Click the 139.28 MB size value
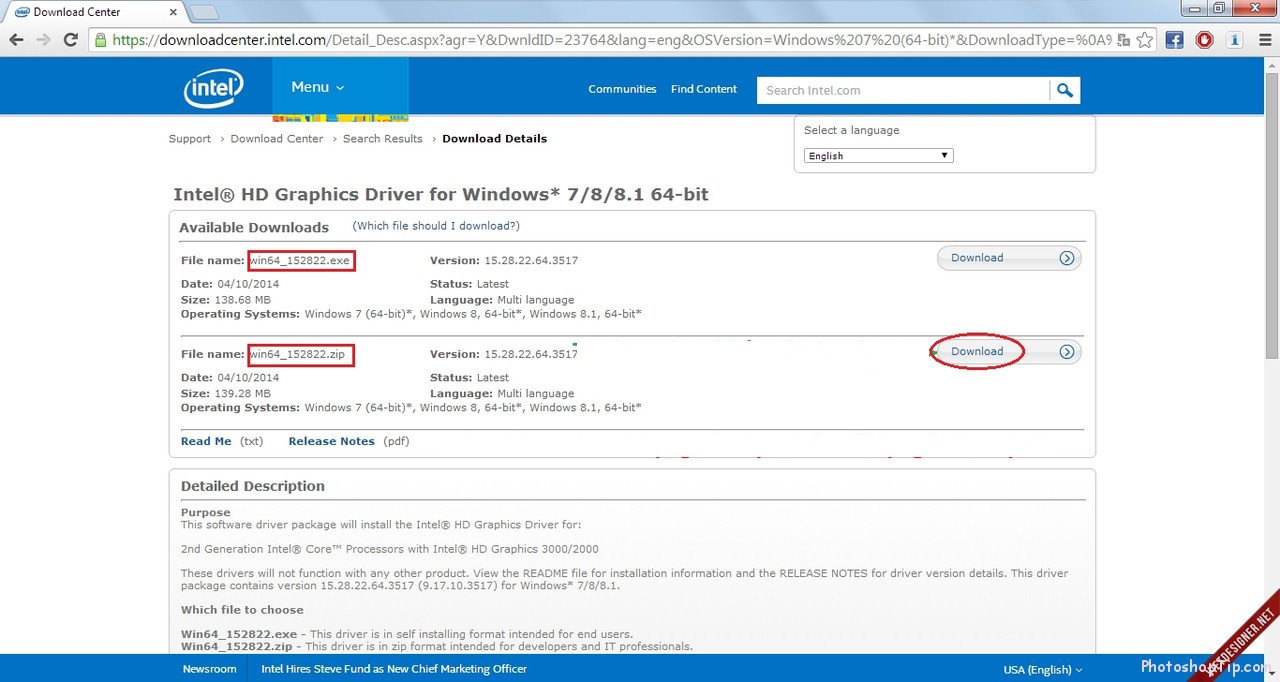The height and width of the screenshot is (682, 1280). click(241, 394)
